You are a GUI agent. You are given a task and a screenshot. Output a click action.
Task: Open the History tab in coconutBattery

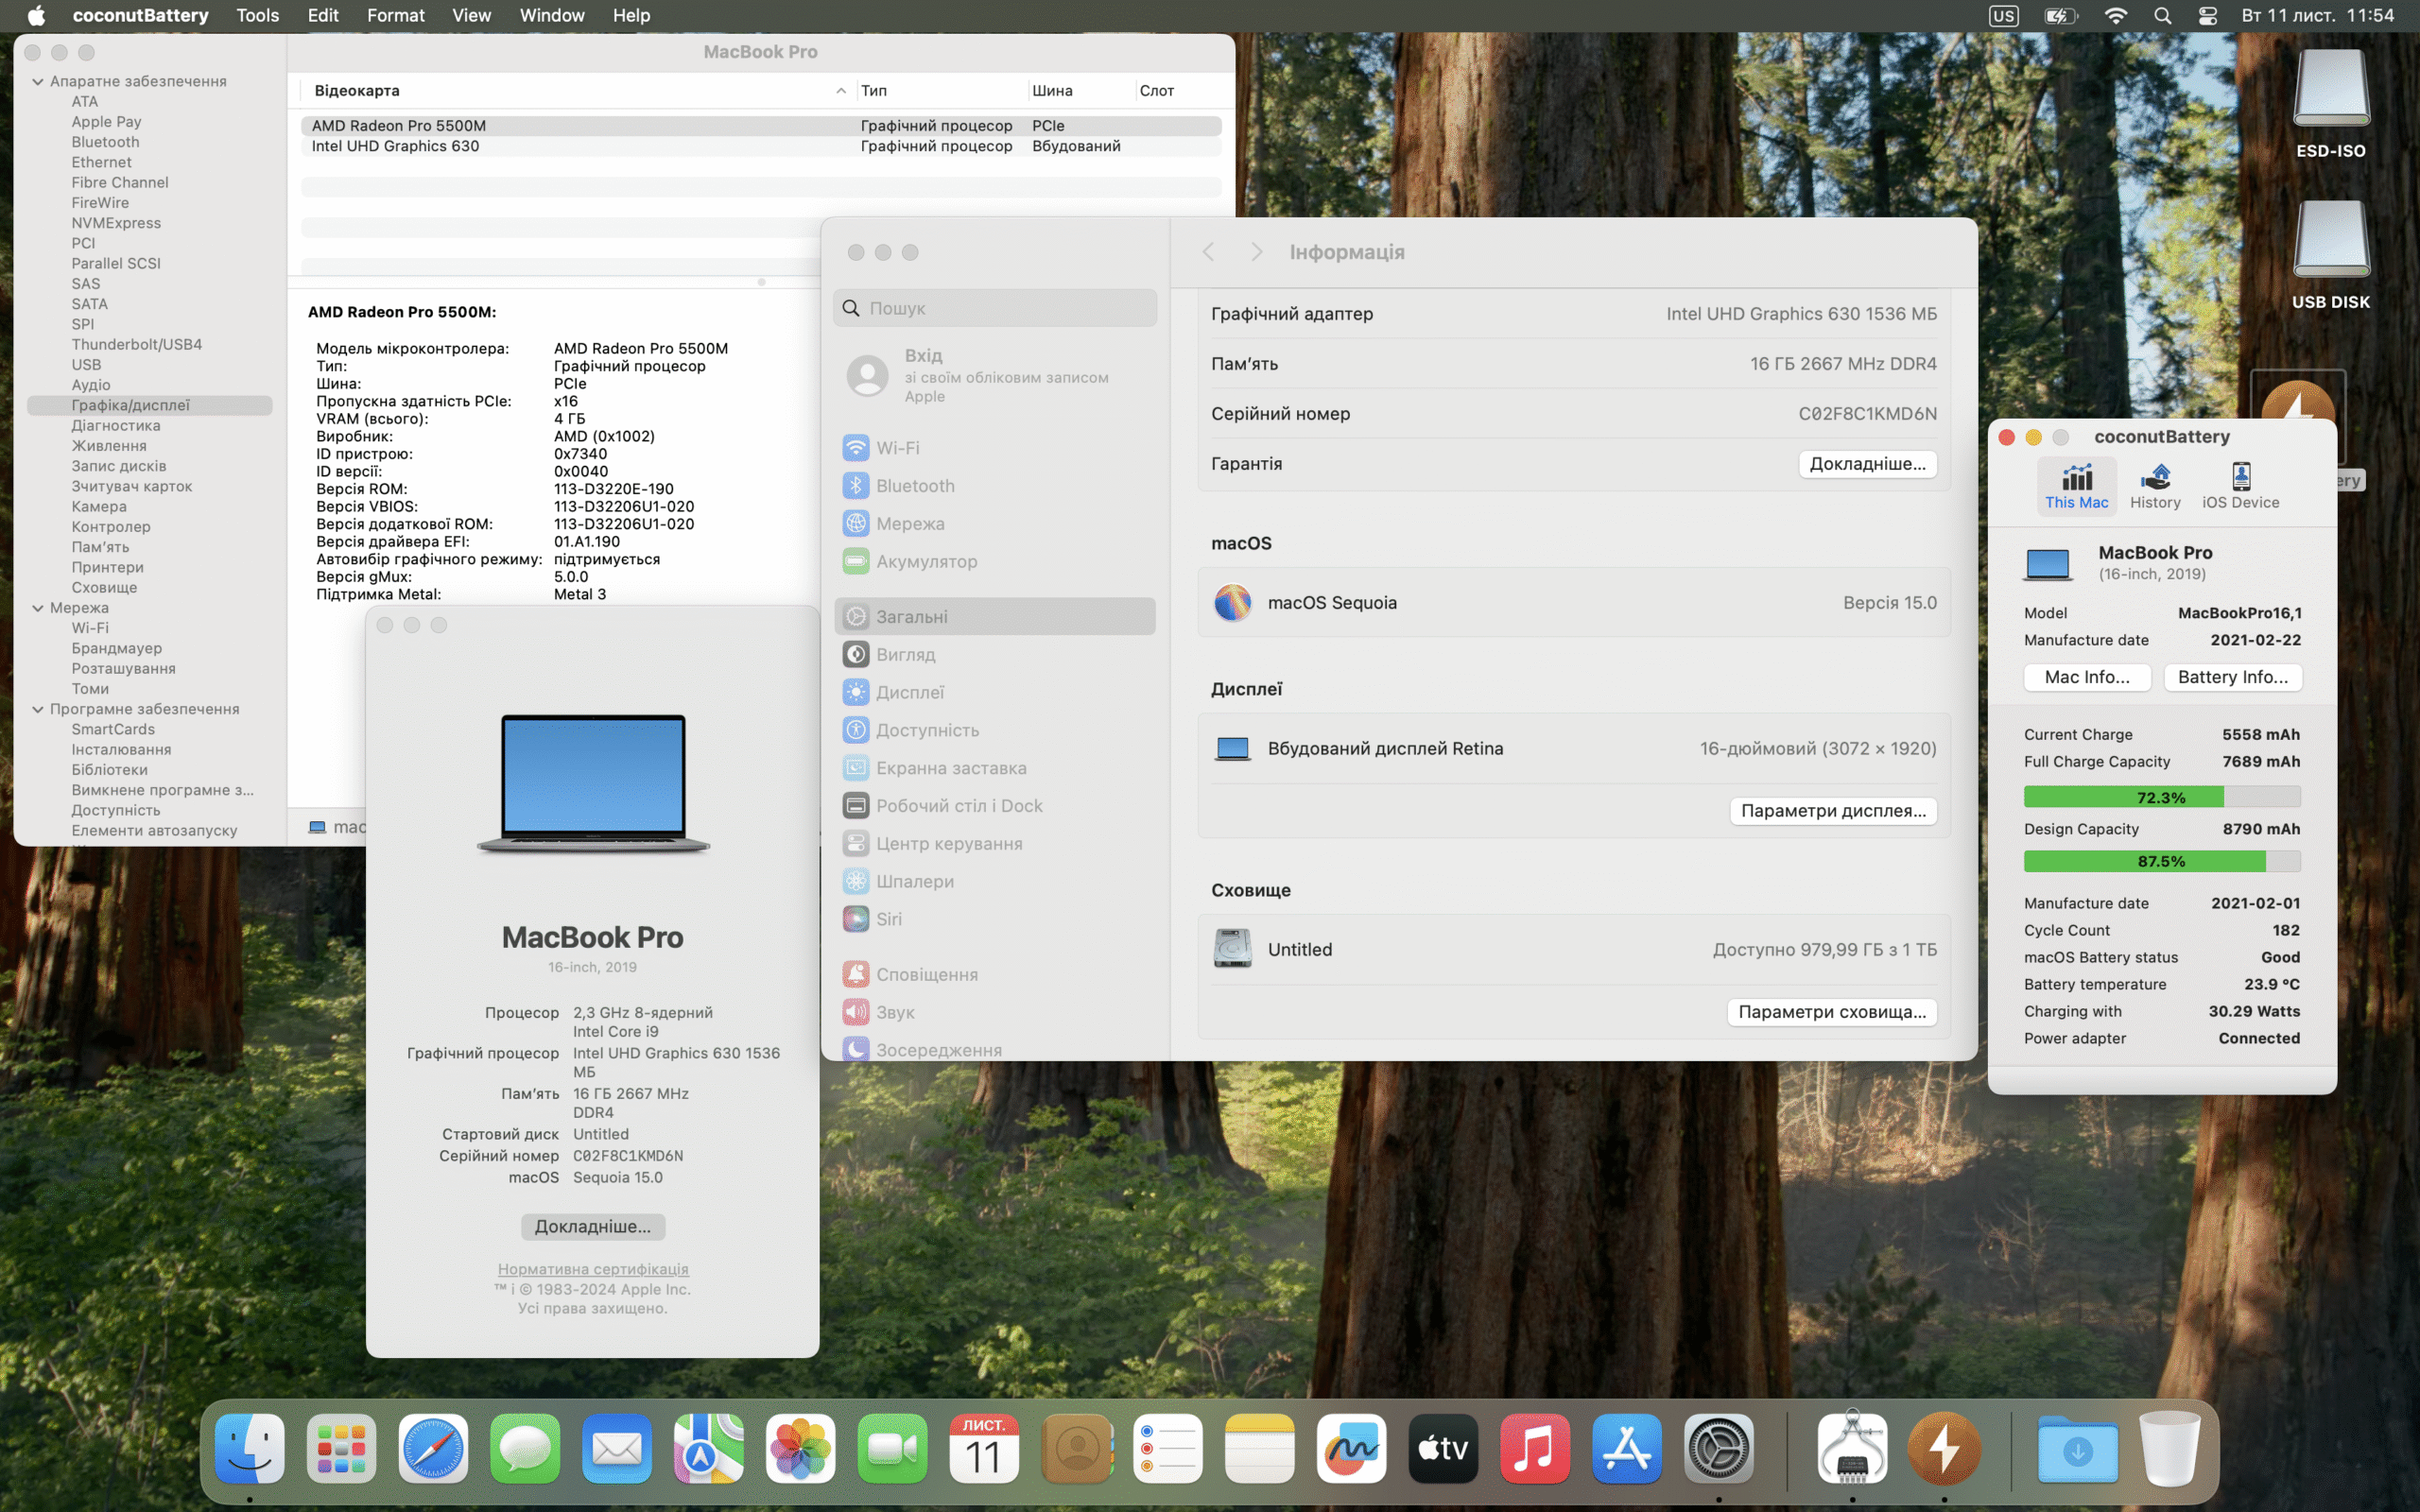[x=2154, y=486]
